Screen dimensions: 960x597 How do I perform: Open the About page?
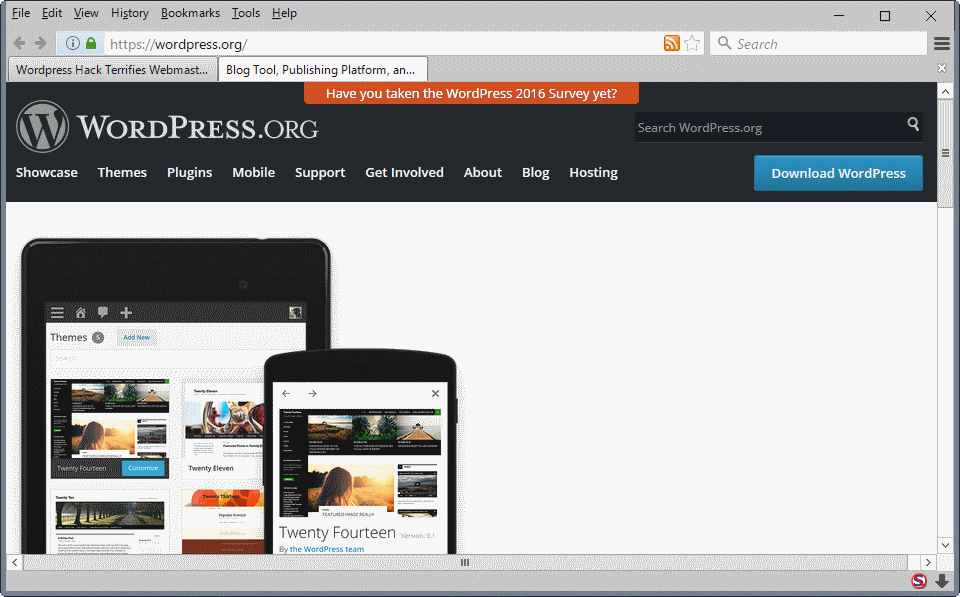coord(482,173)
